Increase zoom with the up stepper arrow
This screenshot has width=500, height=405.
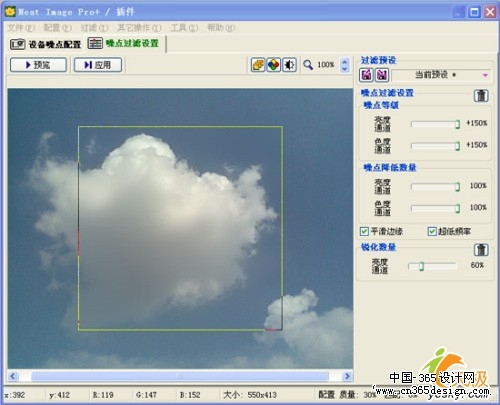point(345,61)
